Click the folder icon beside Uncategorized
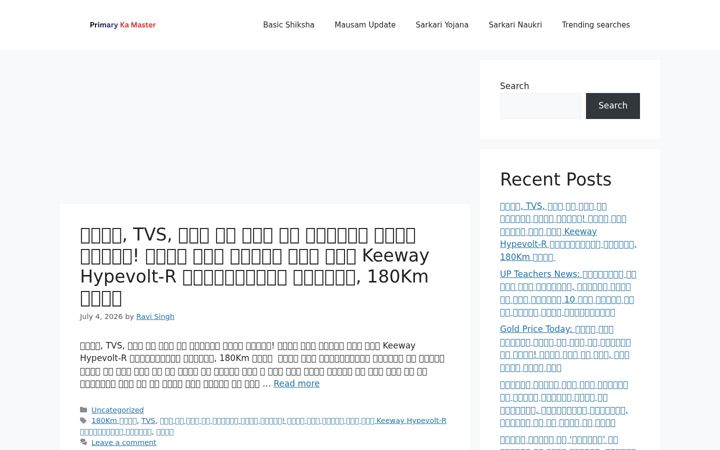The height and width of the screenshot is (450, 720). click(84, 410)
